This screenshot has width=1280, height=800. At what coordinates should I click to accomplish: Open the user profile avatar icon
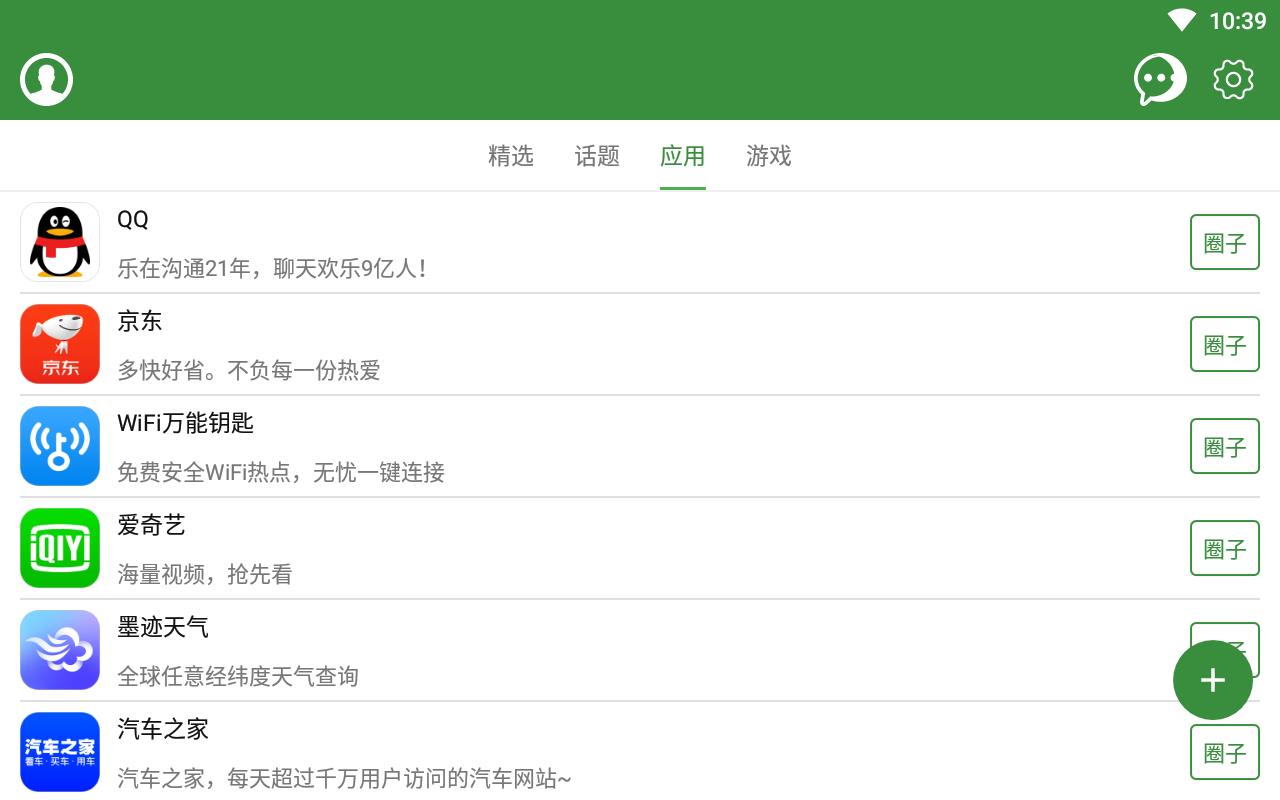(x=46, y=79)
